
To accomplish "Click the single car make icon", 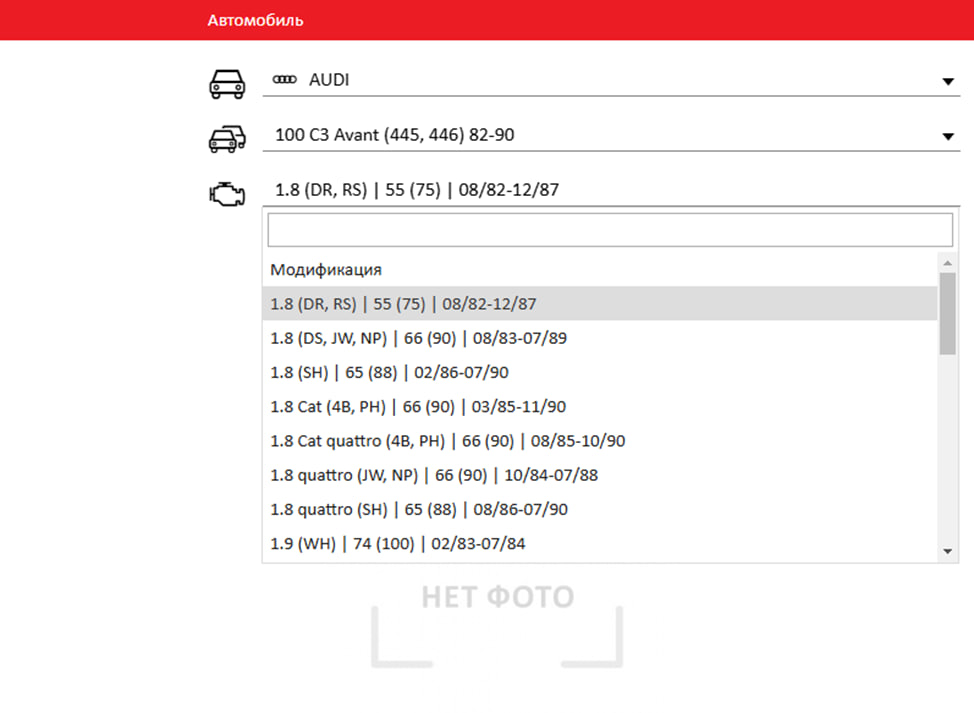I will pyautogui.click(x=227, y=84).
